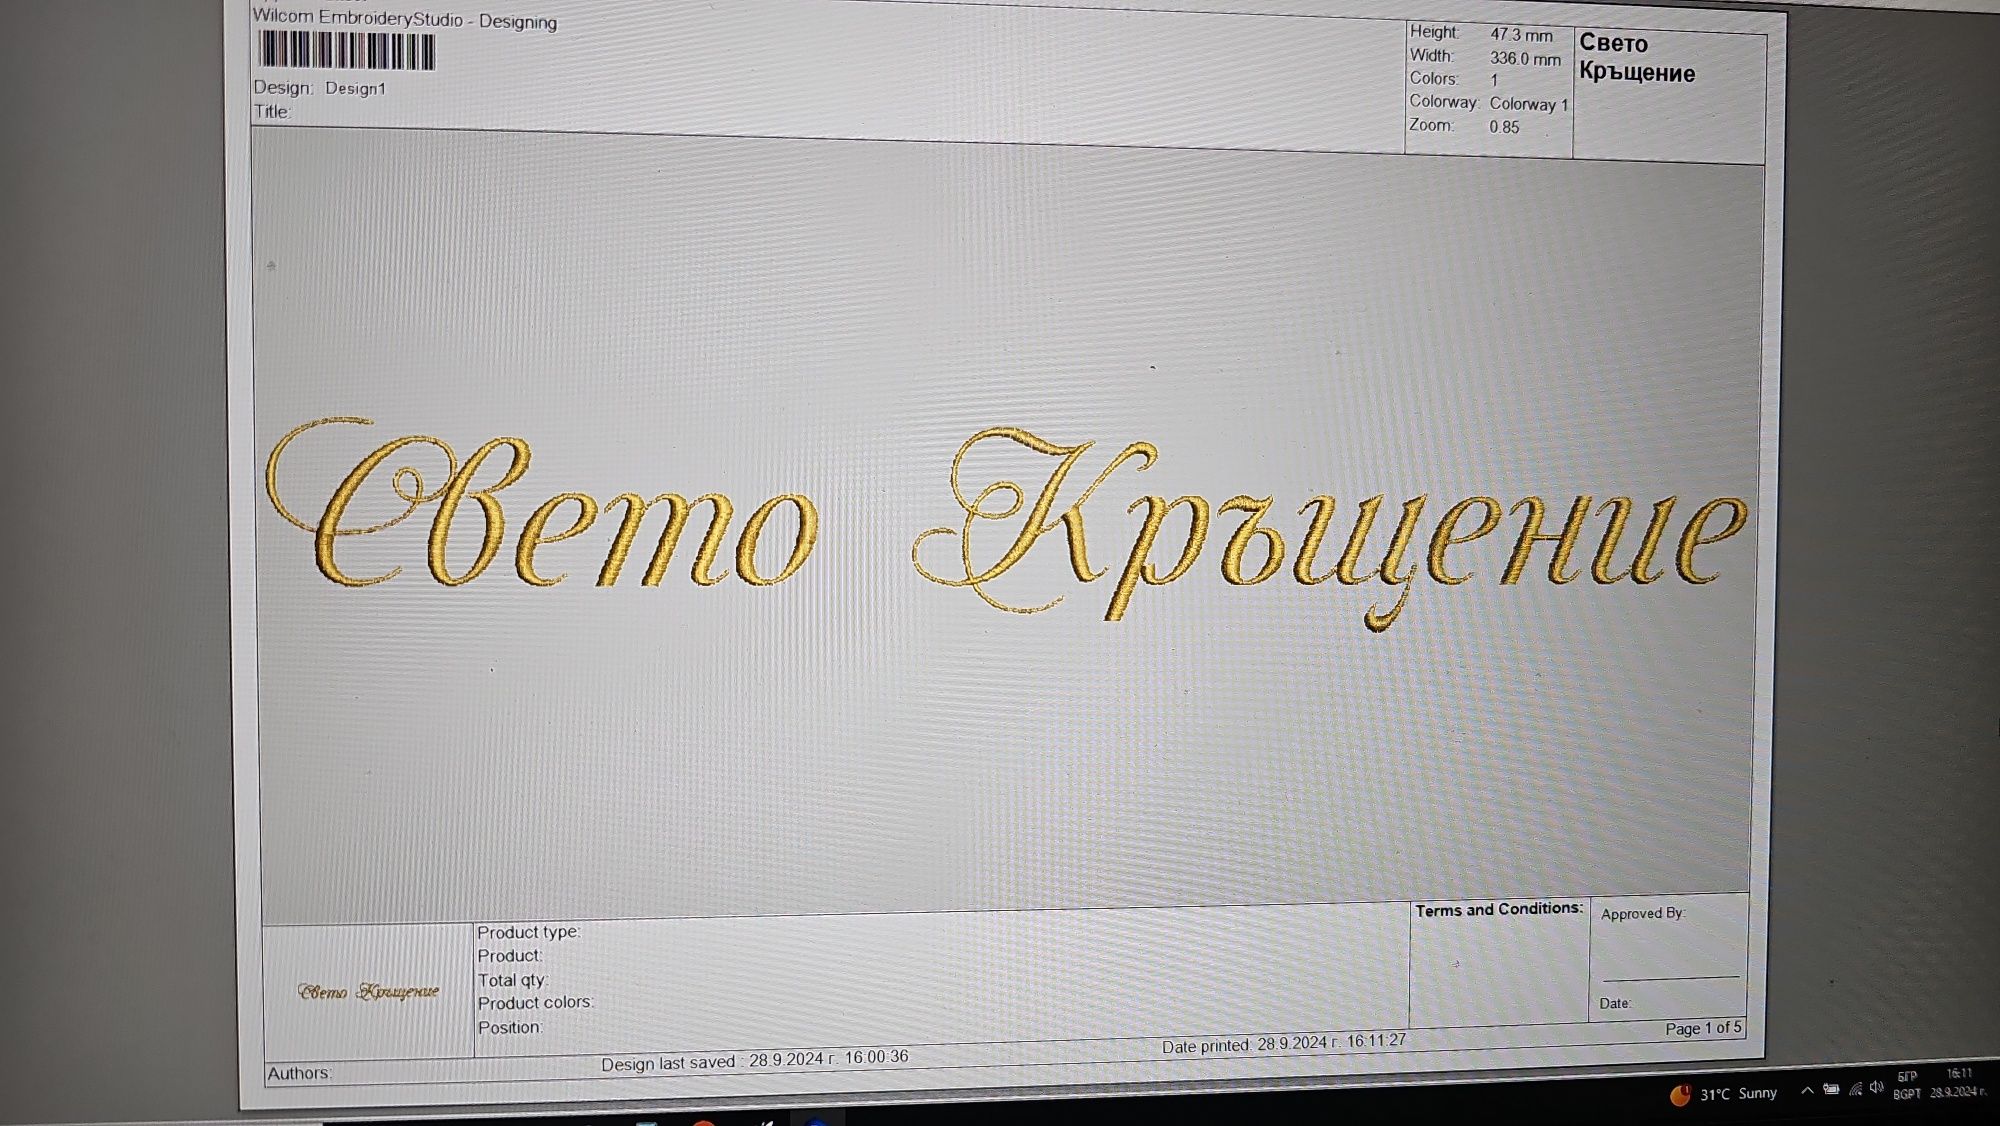This screenshot has width=2000, height=1126.
Task: Open the weather widget showing 31°C Sunny
Action: coord(1723,1094)
